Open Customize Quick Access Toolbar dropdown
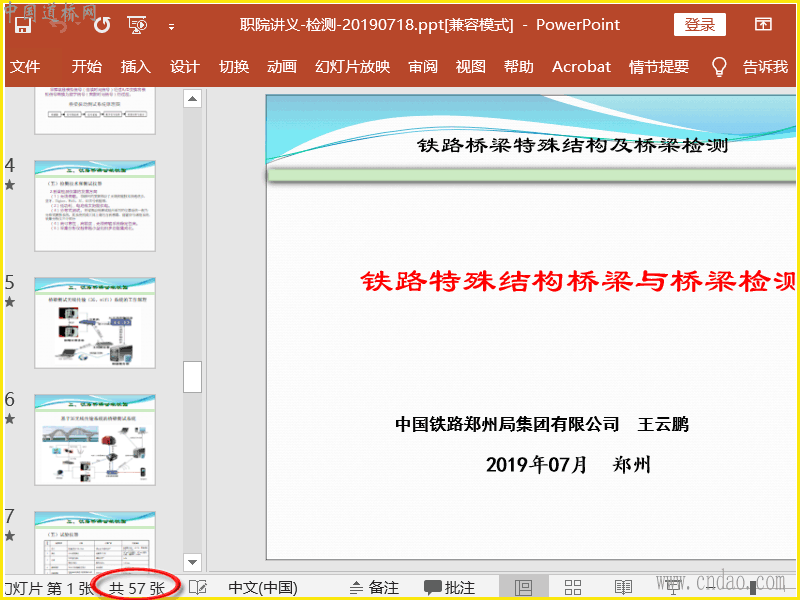Viewport: 800px width, 600px height. (x=171, y=27)
